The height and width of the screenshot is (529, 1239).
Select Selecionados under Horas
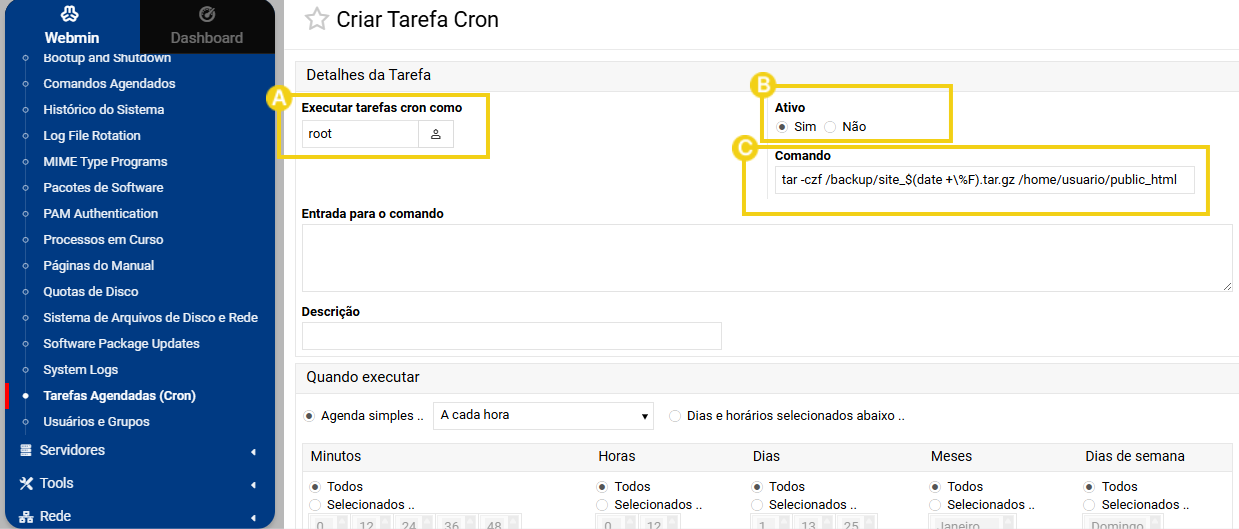pos(603,505)
